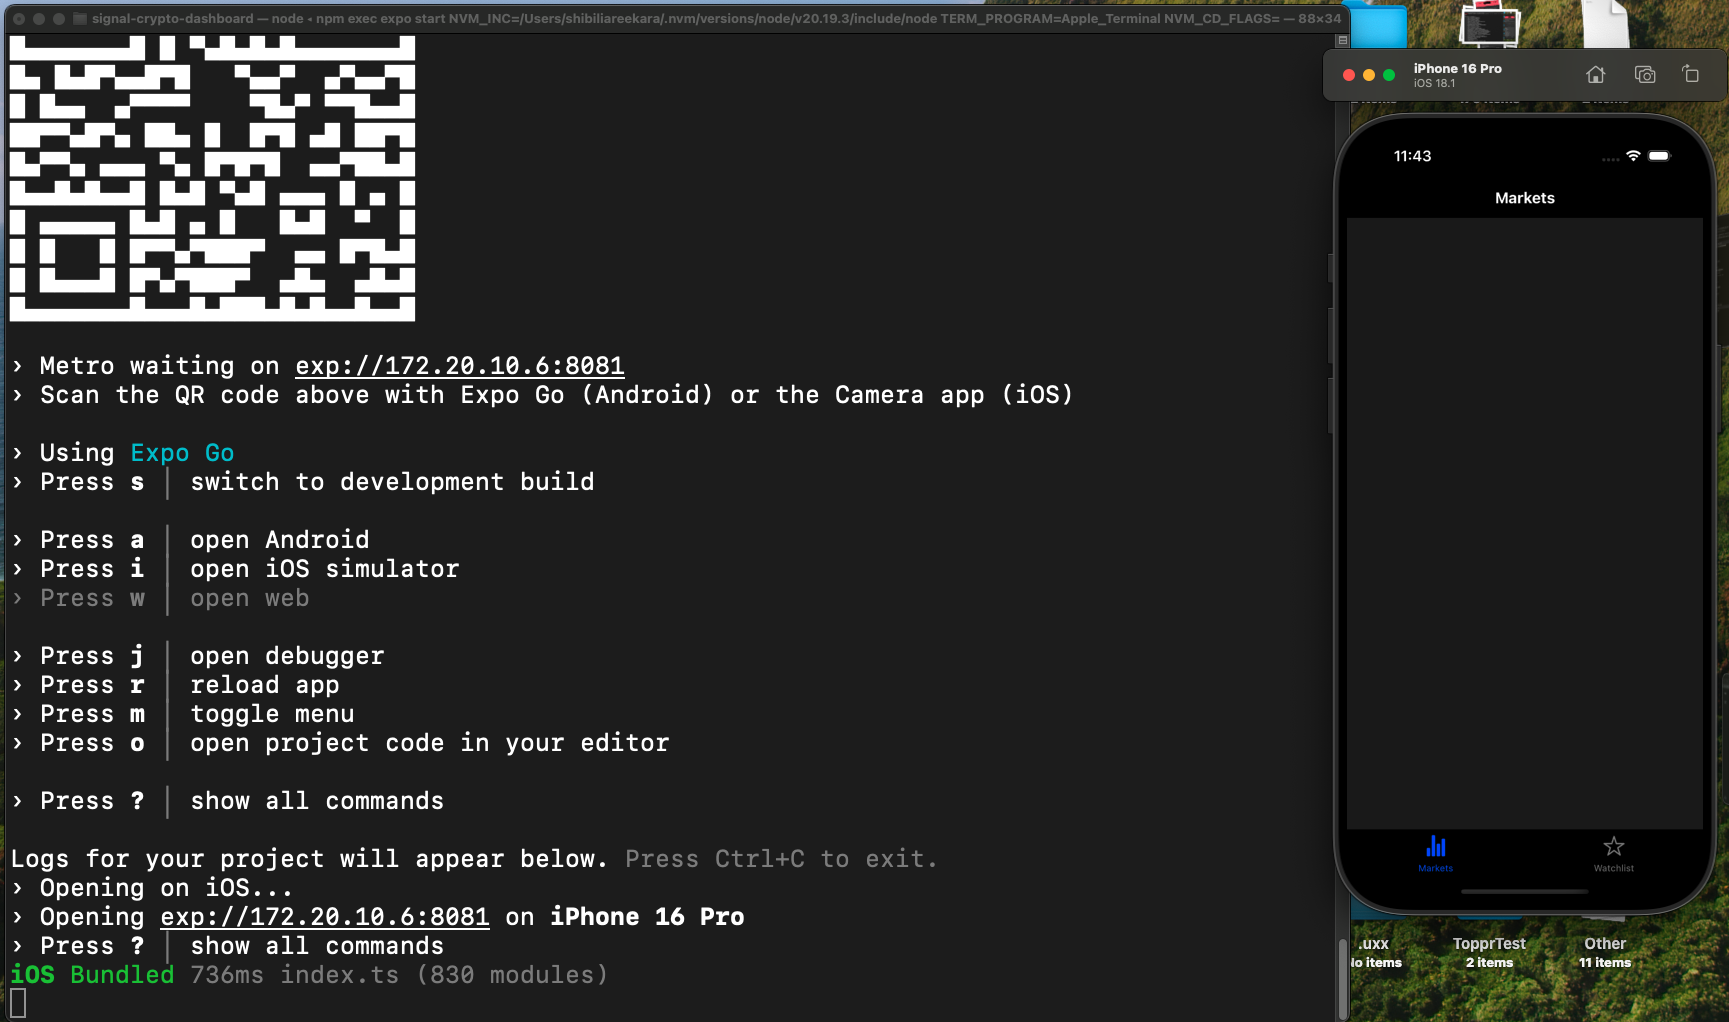Open the exp:// link on the Metro waiting line
1729x1022 pixels.
click(x=460, y=366)
